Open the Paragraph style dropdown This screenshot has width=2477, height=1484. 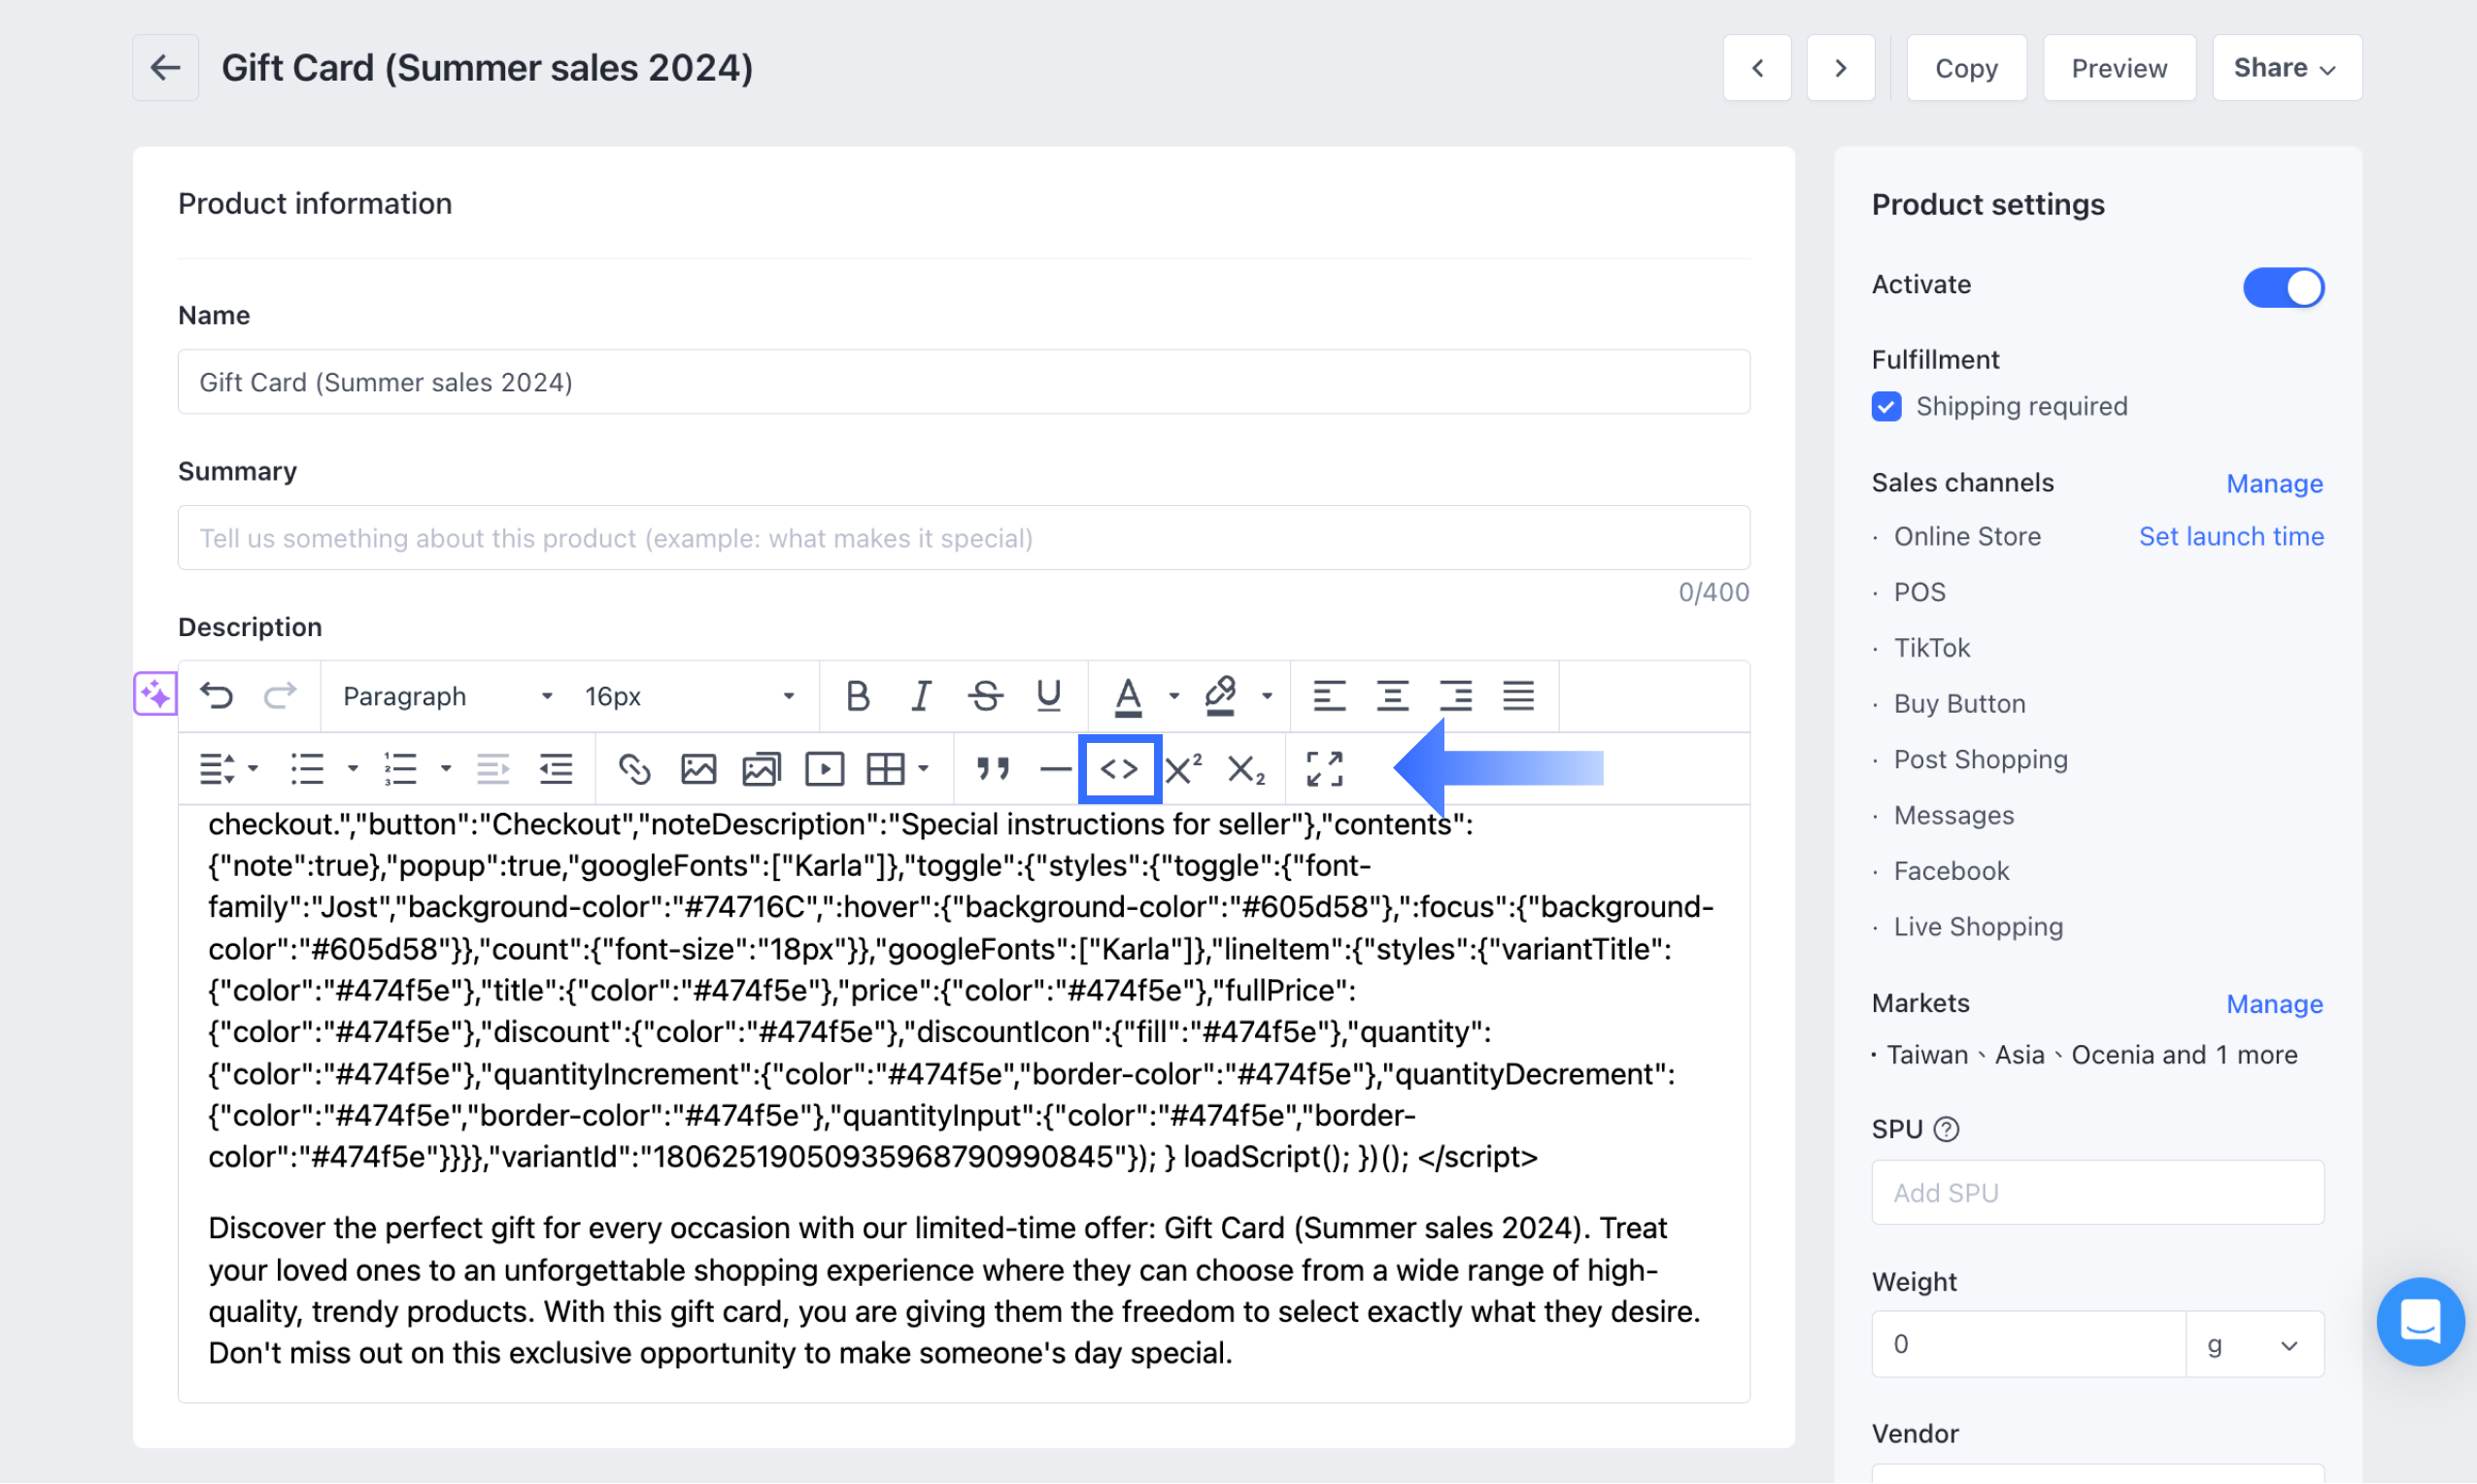446,696
